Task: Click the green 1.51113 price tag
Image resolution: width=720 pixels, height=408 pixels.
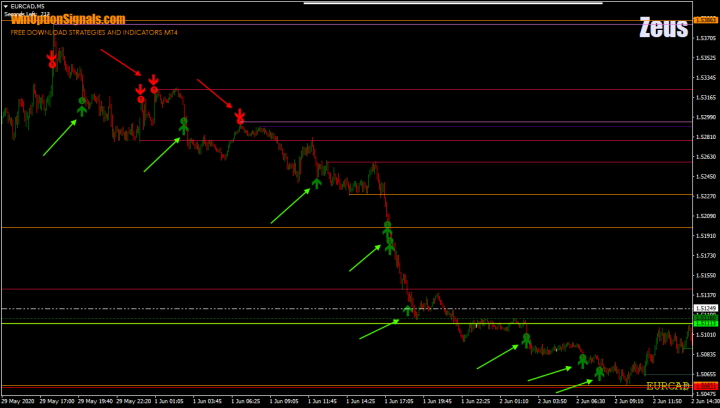Action: 706,323
